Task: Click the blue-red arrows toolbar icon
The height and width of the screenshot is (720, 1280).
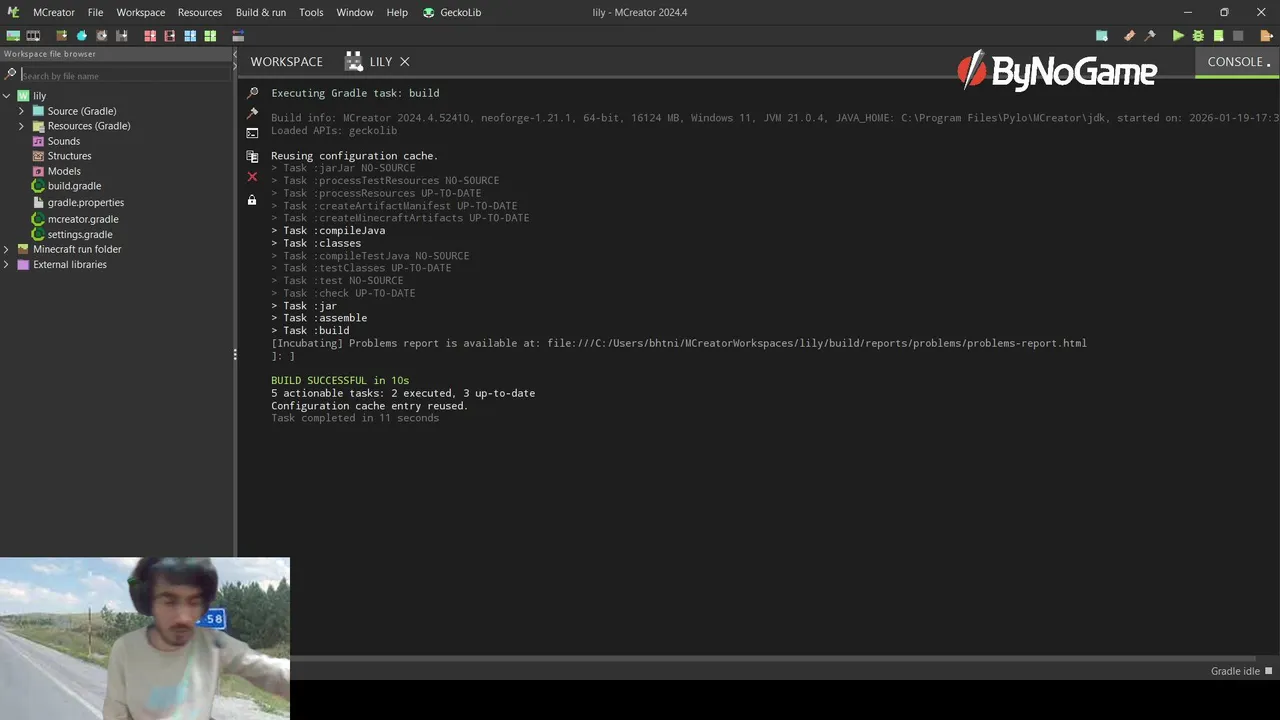Action: click(238, 36)
